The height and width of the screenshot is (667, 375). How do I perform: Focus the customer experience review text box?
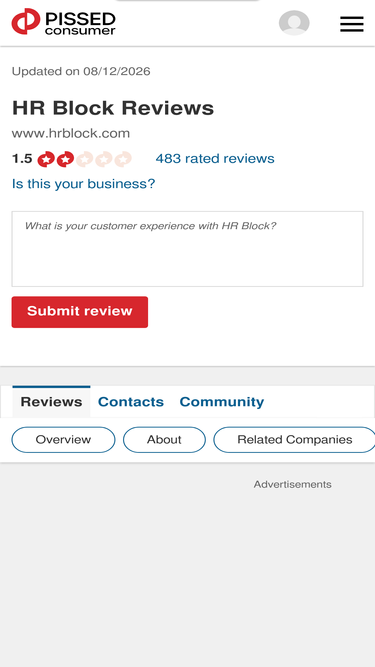(188, 249)
